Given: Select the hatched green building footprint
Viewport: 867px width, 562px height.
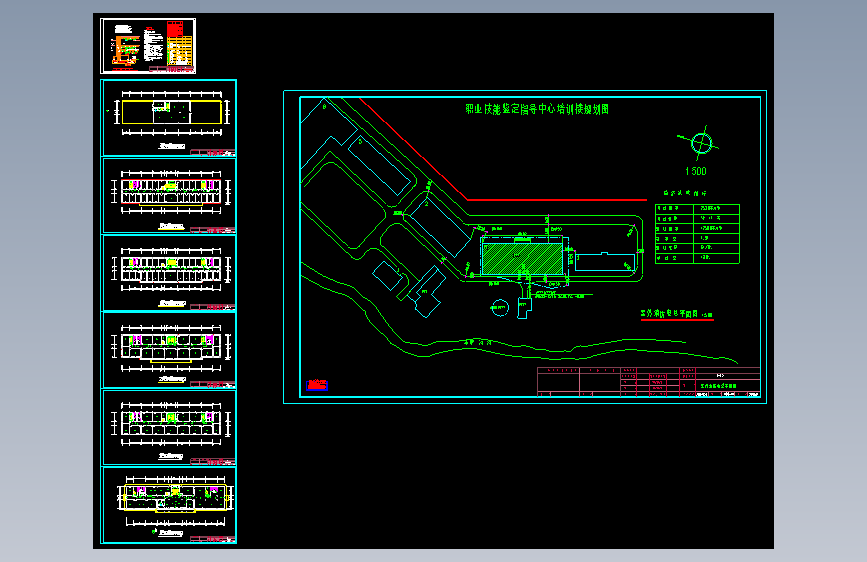Looking at the screenshot, I should pyautogui.click(x=523, y=258).
